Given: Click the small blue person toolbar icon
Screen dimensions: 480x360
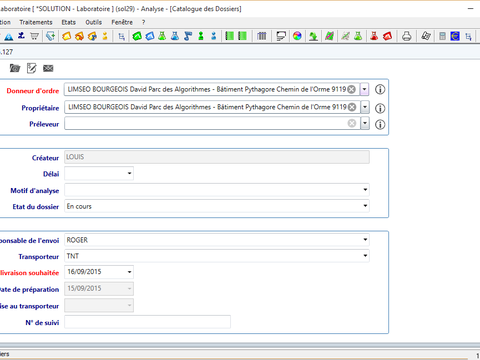Looking at the screenshot, I should click(214, 36).
